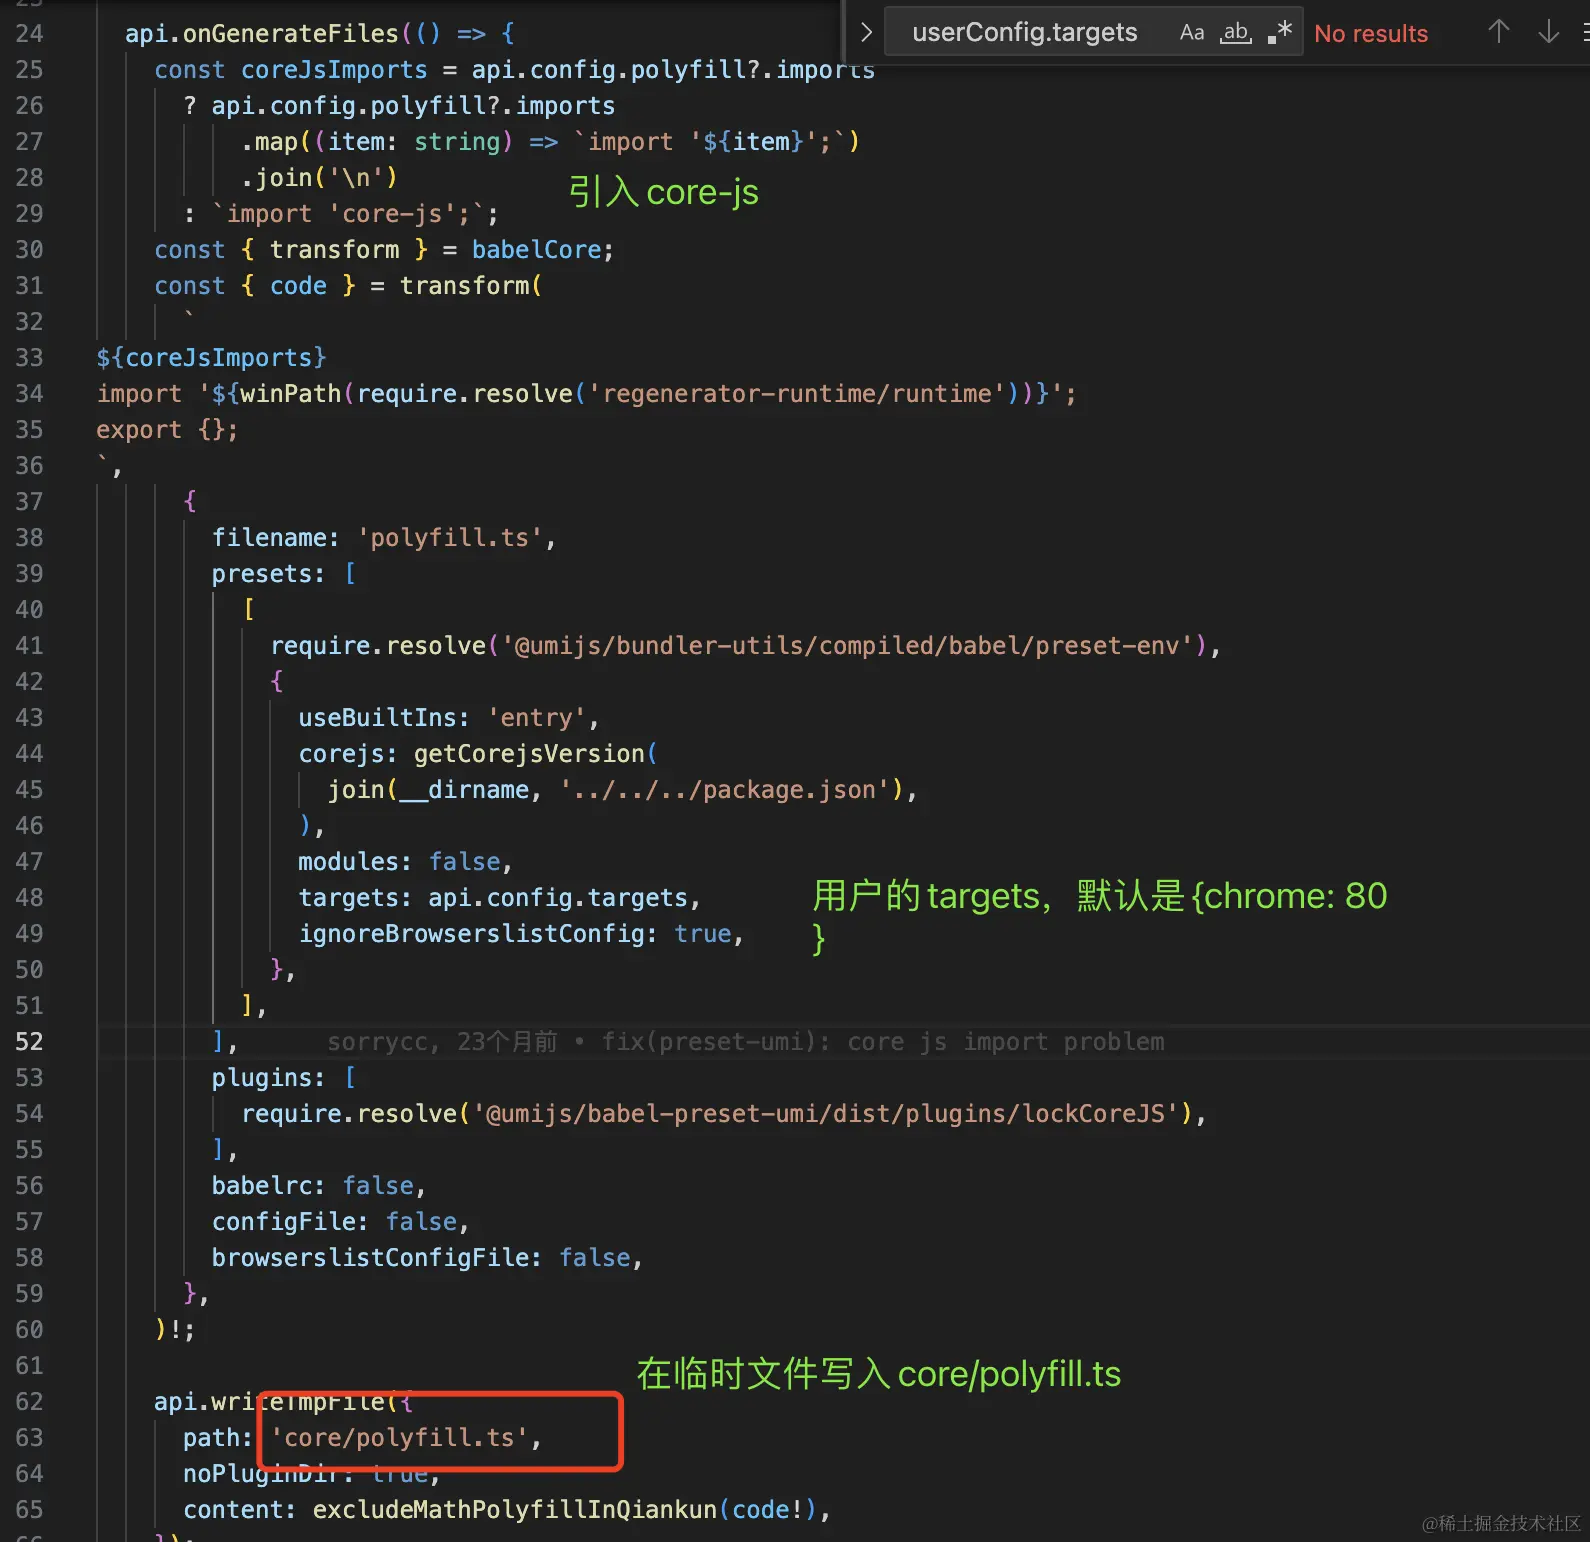Image resolution: width=1590 pixels, height=1542 pixels.
Task: Expand the replace field chevron
Action: [867, 33]
